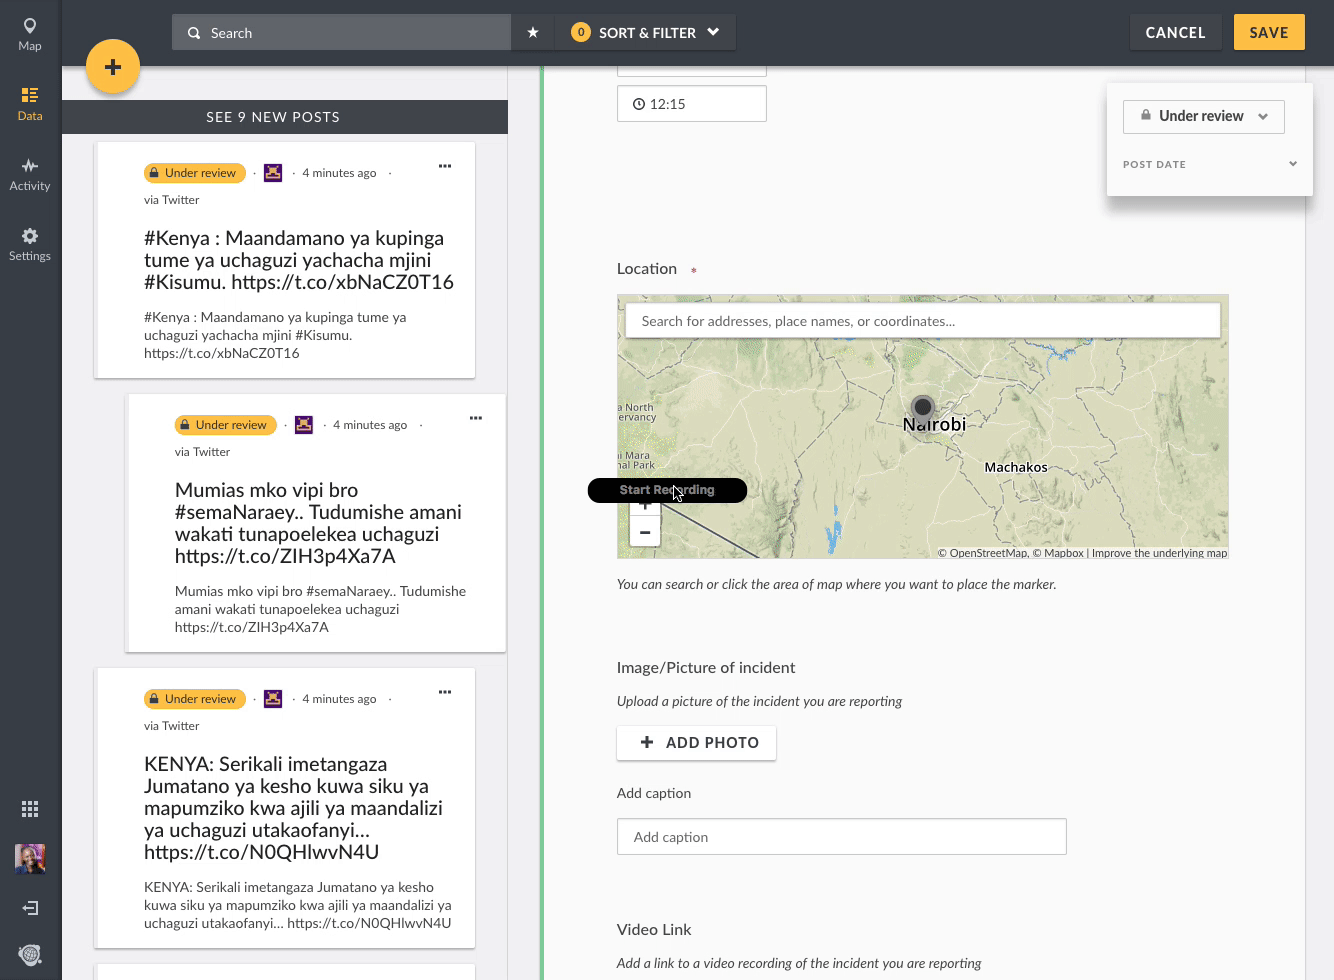This screenshot has height=980, width=1334.
Task: Open Settings from the sidebar
Action: click(30, 244)
